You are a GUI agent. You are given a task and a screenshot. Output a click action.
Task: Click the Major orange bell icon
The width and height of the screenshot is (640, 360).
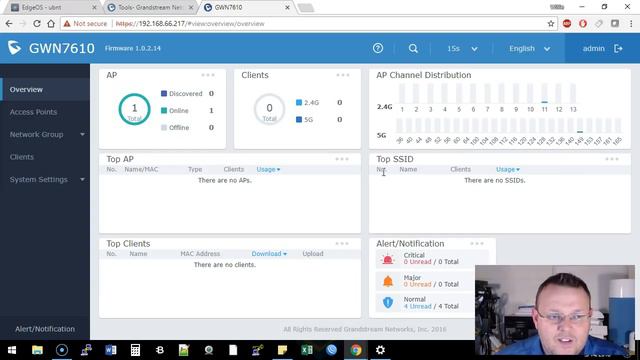[x=388, y=281]
